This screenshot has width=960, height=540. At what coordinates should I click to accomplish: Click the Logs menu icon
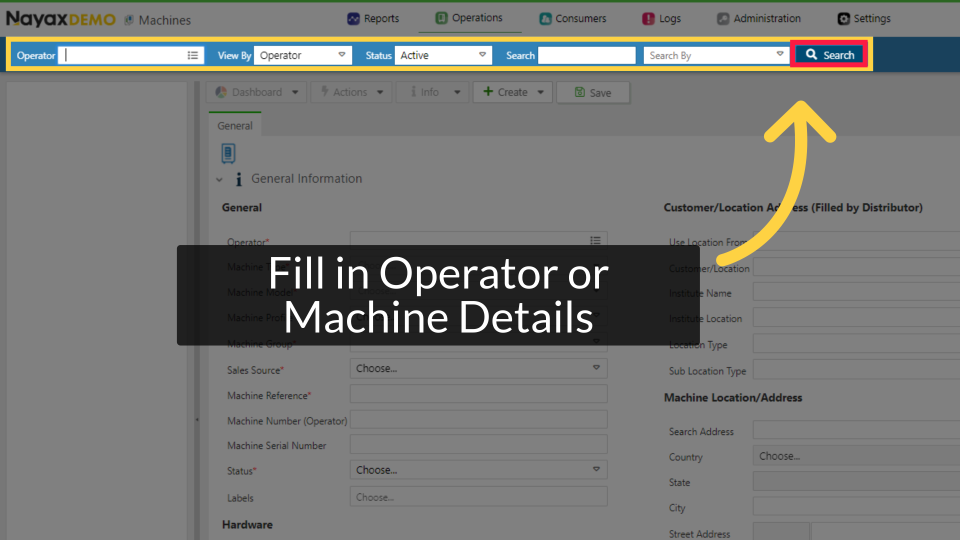(648, 18)
